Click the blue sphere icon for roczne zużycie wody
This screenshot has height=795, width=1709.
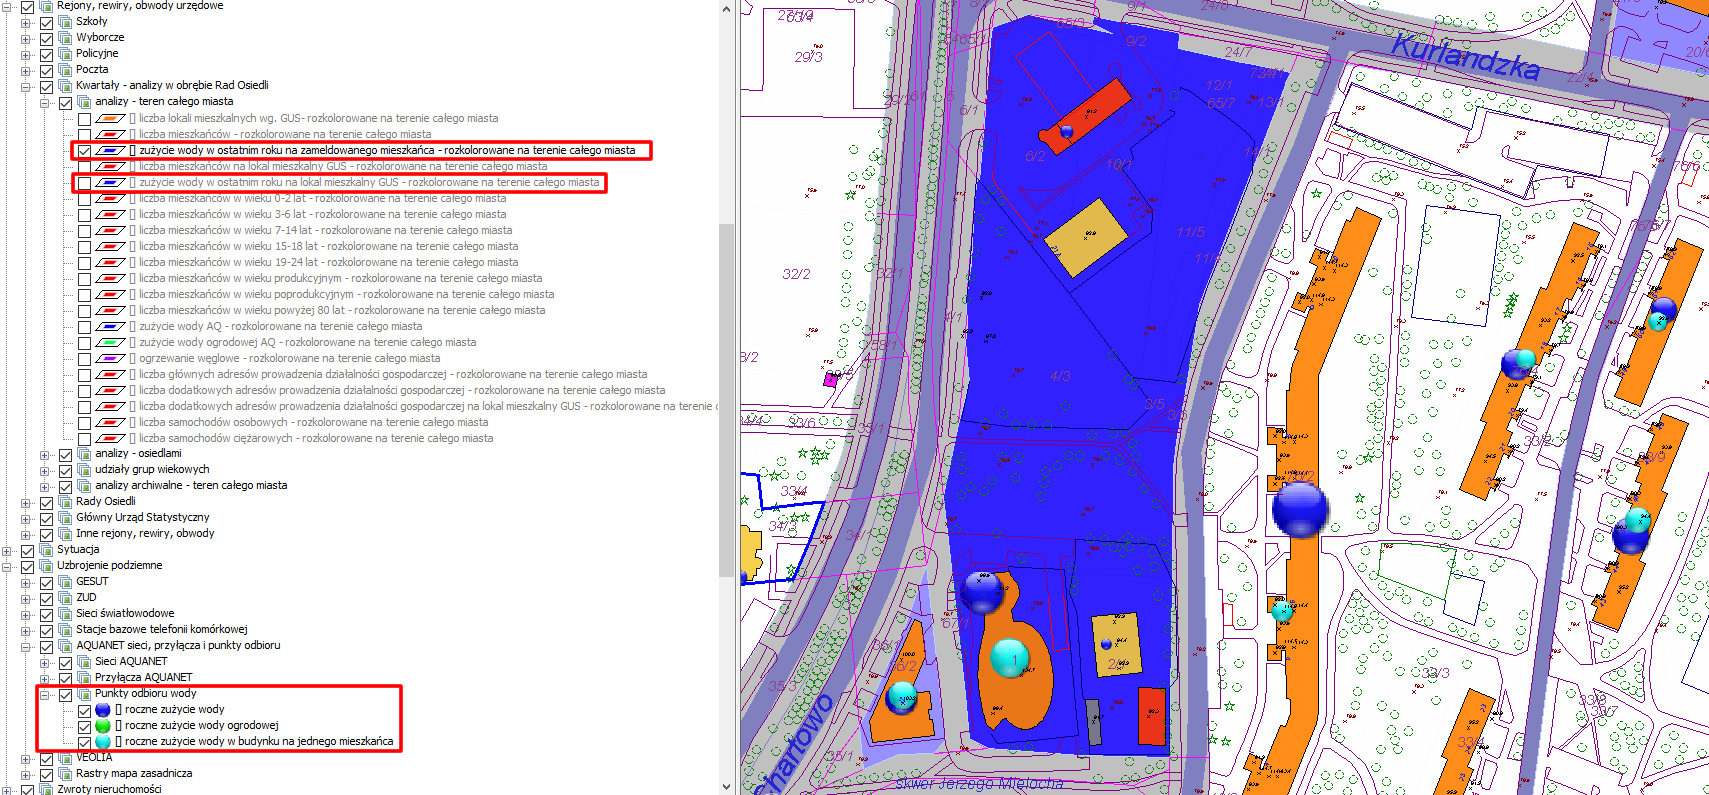(103, 710)
